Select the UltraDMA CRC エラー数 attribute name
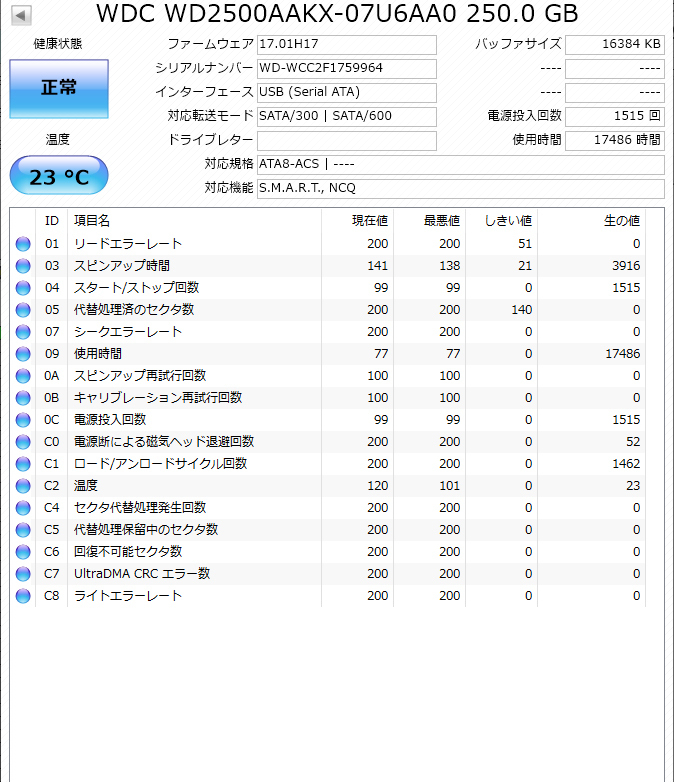 tap(142, 574)
